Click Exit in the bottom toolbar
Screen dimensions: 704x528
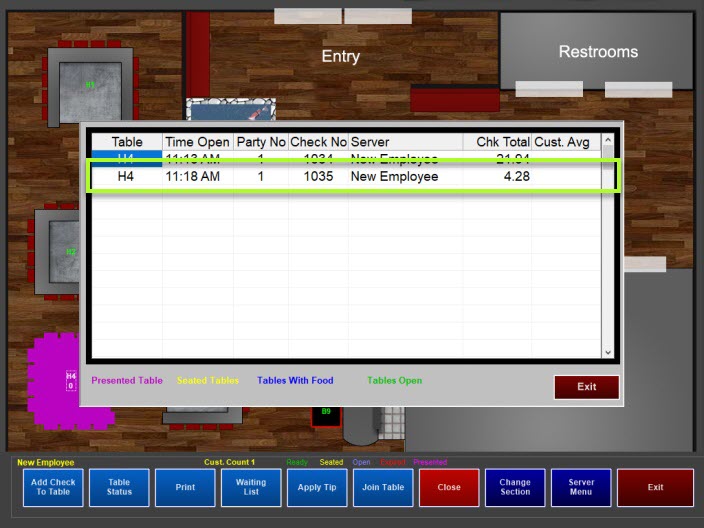tap(655, 487)
